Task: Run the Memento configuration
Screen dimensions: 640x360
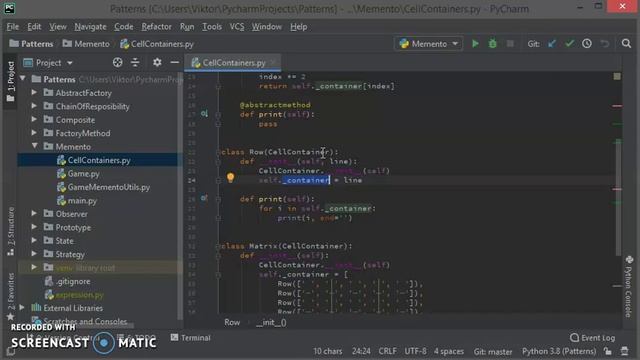Action: 475,44
